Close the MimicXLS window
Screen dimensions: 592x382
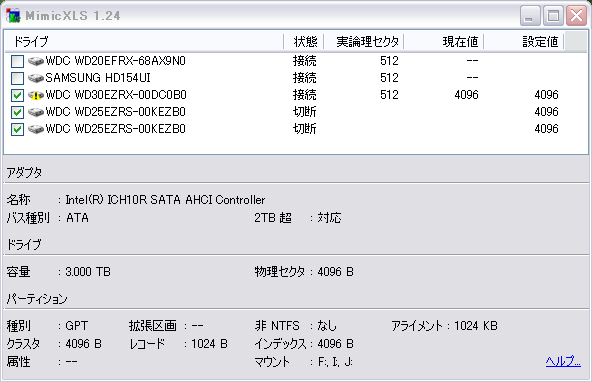(576, 16)
